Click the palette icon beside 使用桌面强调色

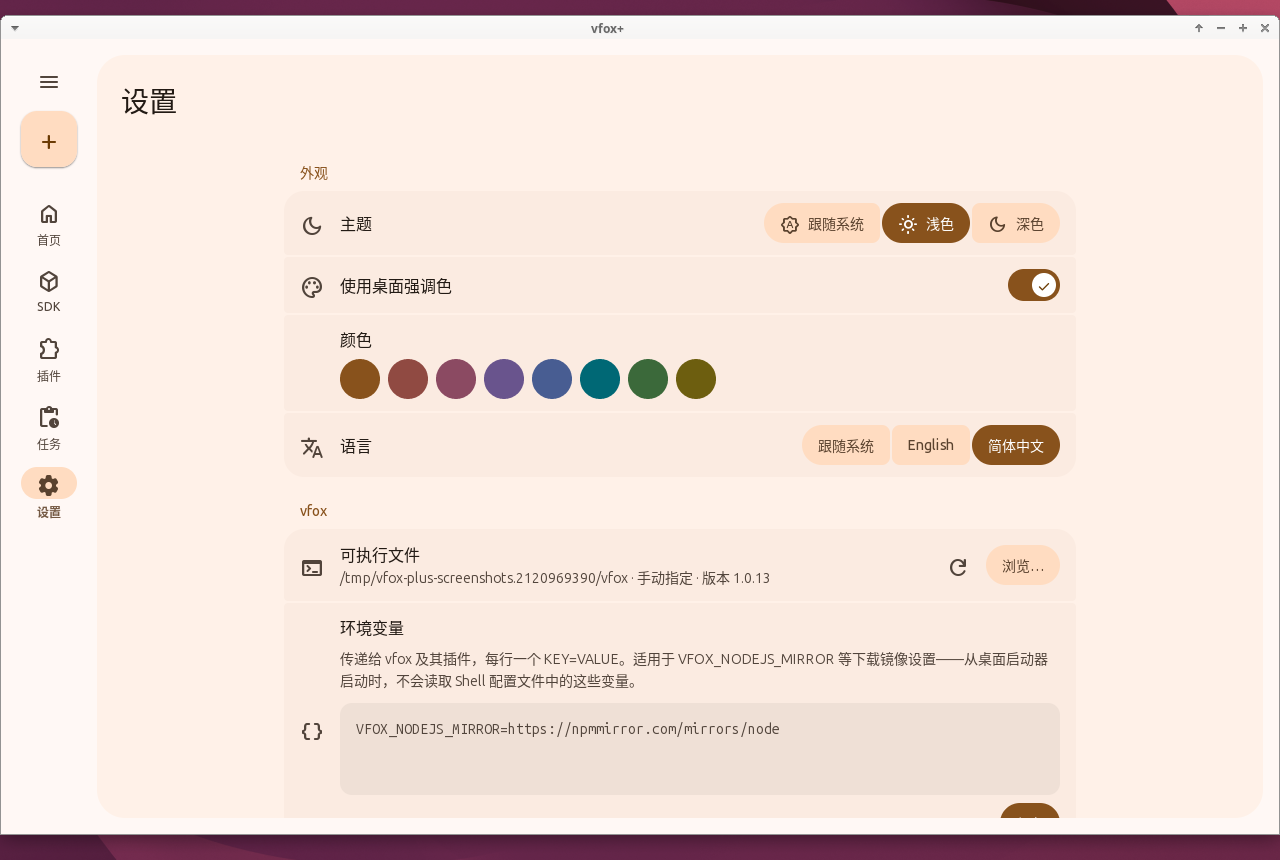[312, 287]
